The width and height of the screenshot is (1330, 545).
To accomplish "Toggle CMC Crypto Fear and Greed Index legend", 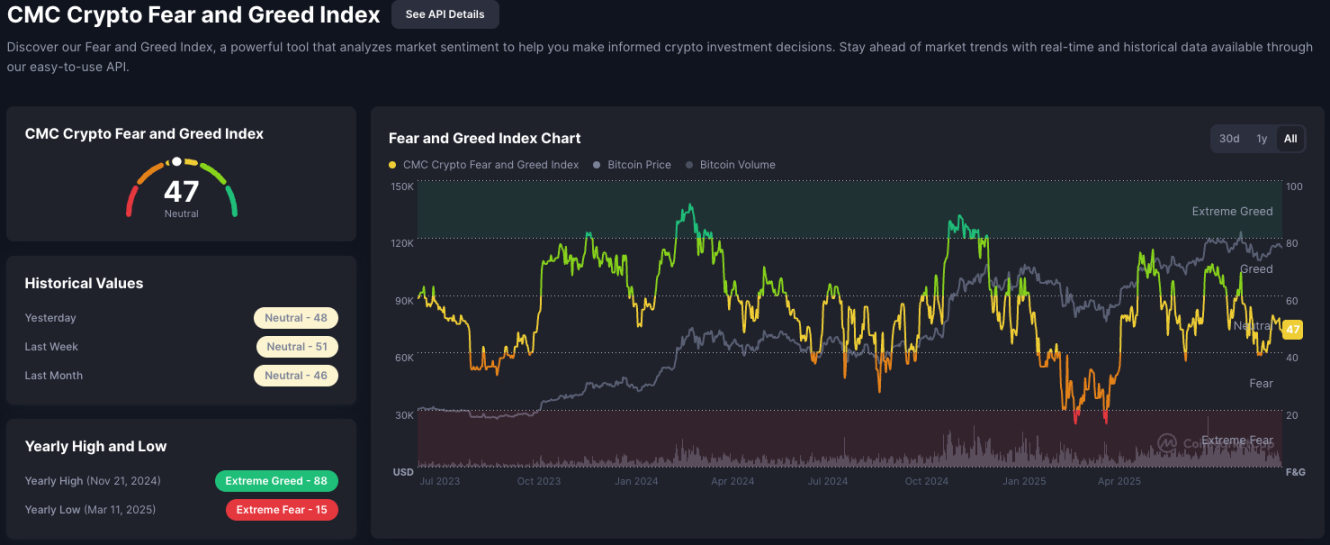I will 490,165.
